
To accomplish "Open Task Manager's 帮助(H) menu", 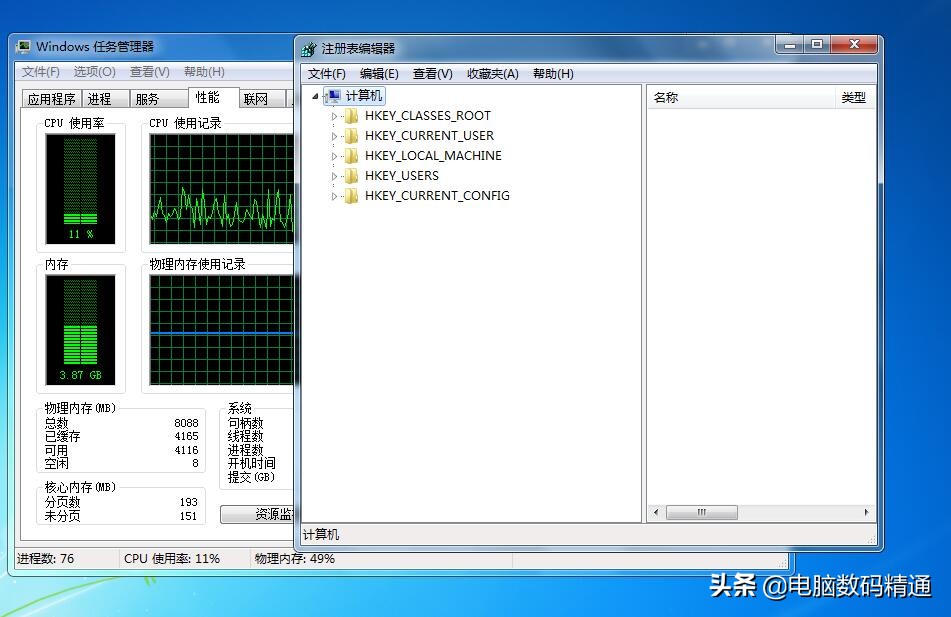I will (x=204, y=72).
